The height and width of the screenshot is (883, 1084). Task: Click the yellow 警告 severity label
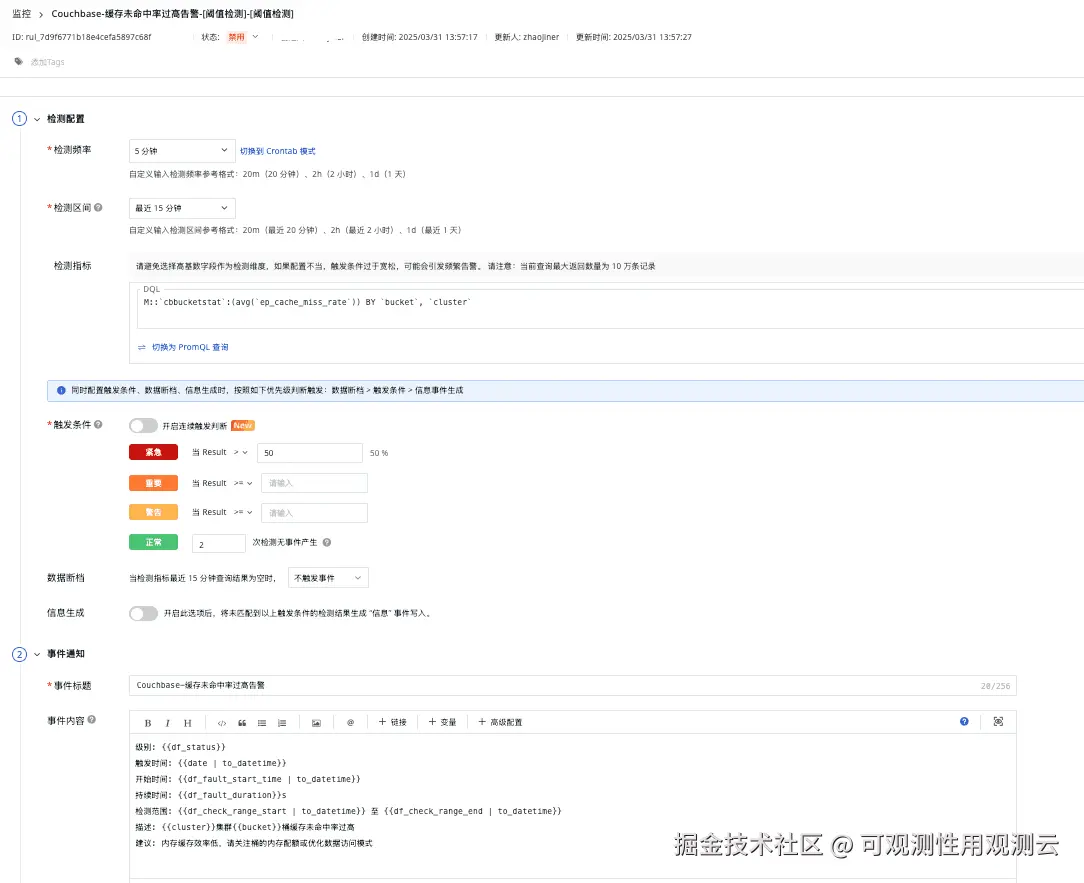coord(153,512)
